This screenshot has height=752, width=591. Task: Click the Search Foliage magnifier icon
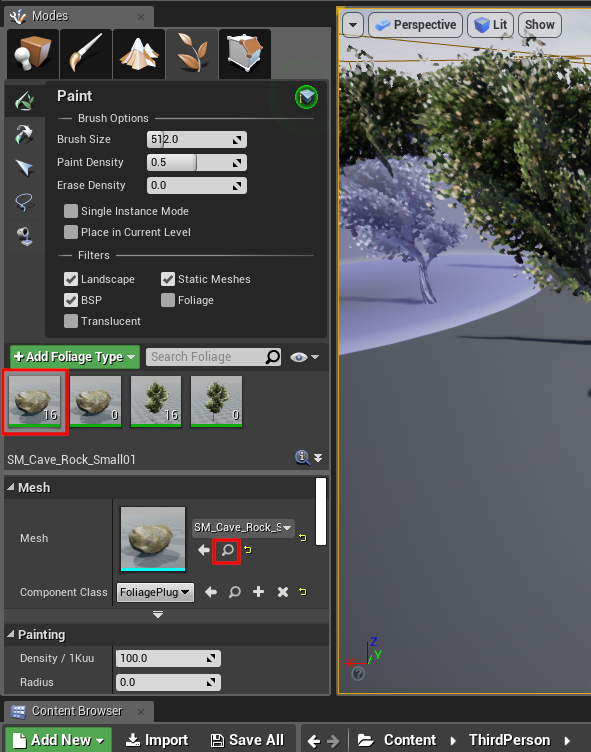(273, 357)
